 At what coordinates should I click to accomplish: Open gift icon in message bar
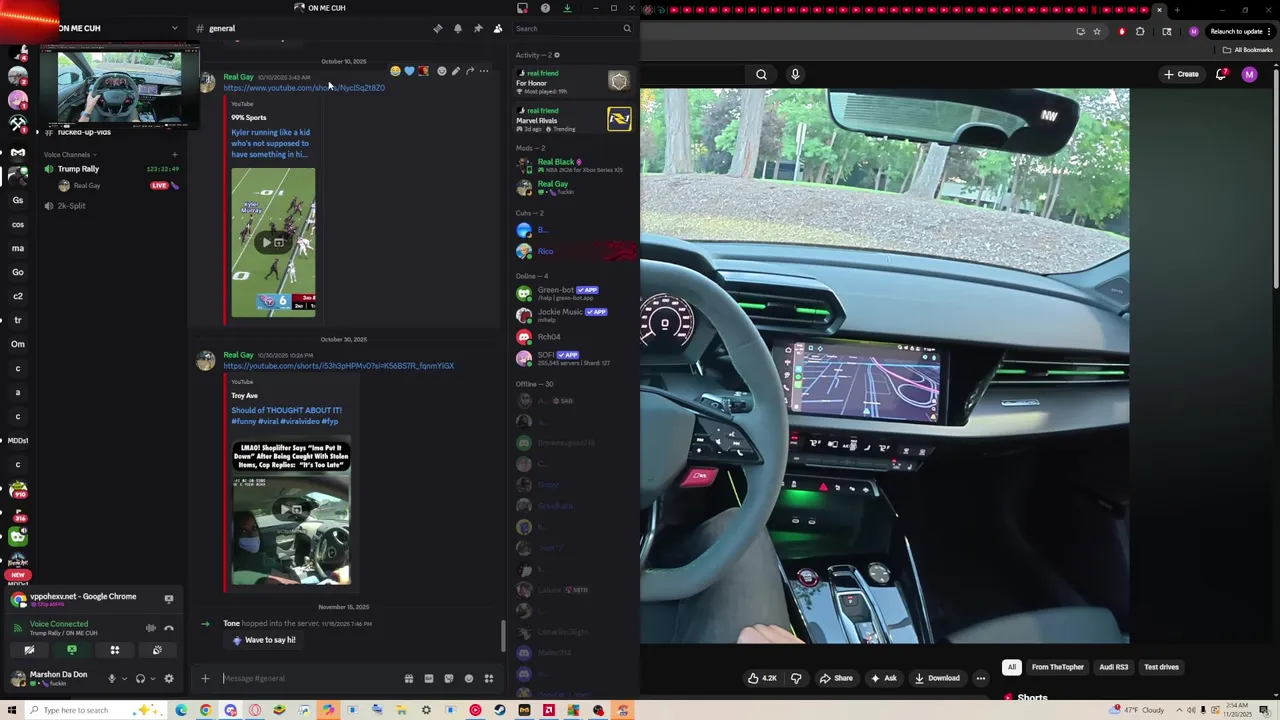pyautogui.click(x=409, y=678)
